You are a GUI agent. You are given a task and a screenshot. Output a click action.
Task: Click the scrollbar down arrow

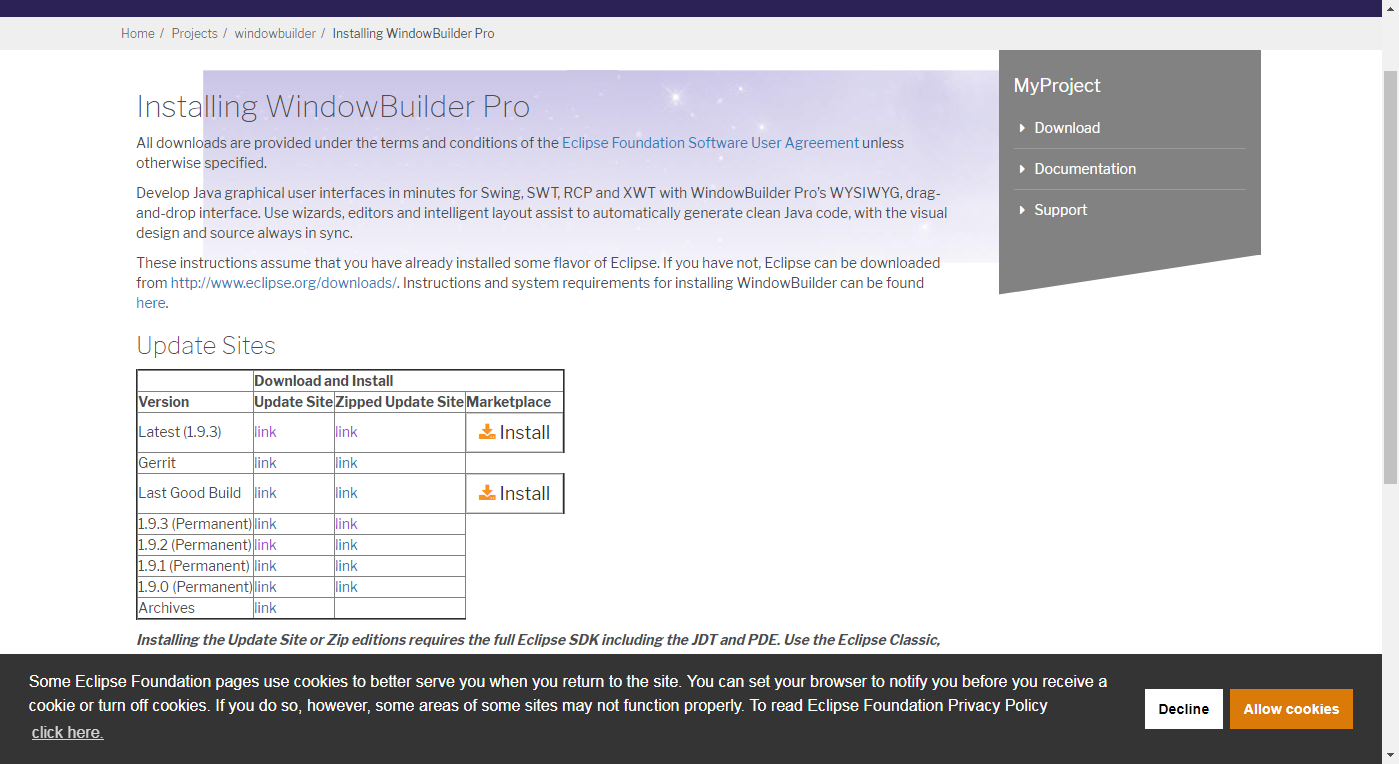click(x=1389, y=756)
